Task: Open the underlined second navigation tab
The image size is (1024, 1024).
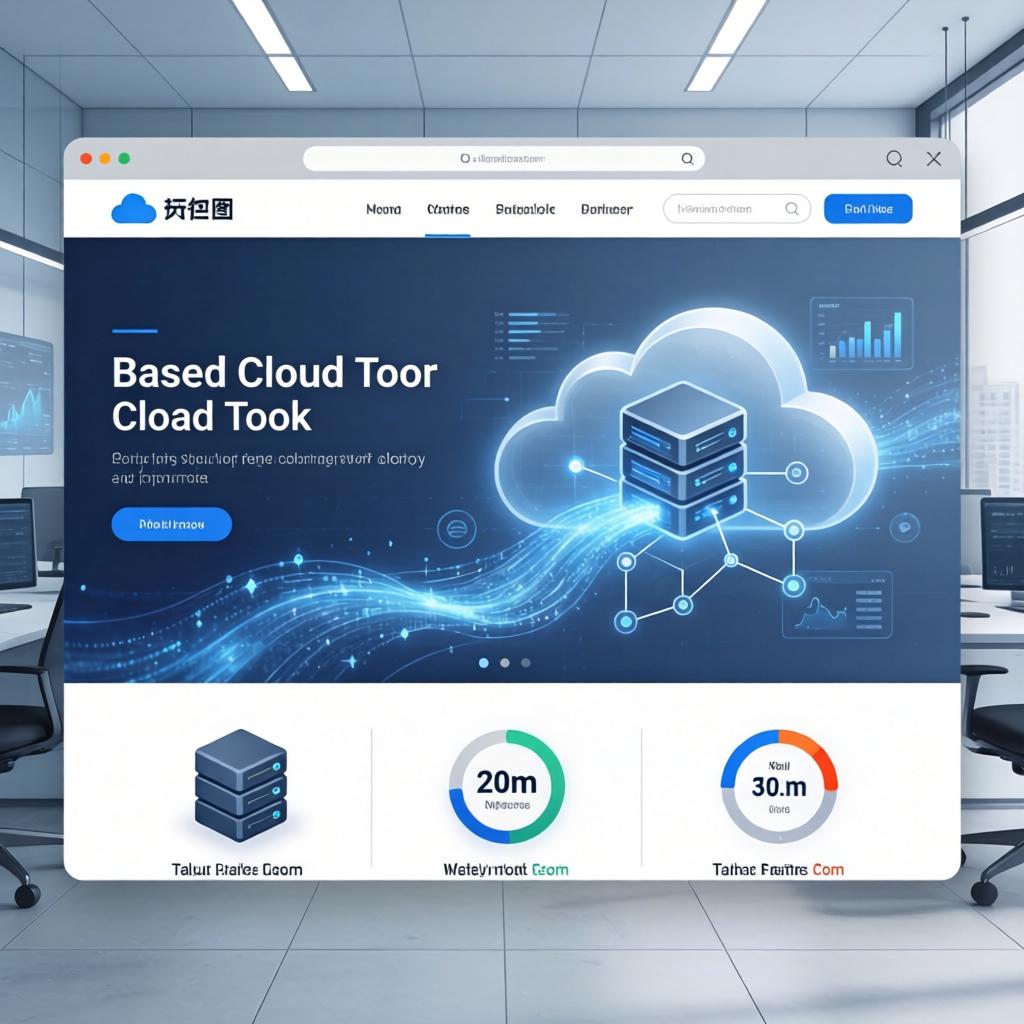Action: (x=447, y=210)
